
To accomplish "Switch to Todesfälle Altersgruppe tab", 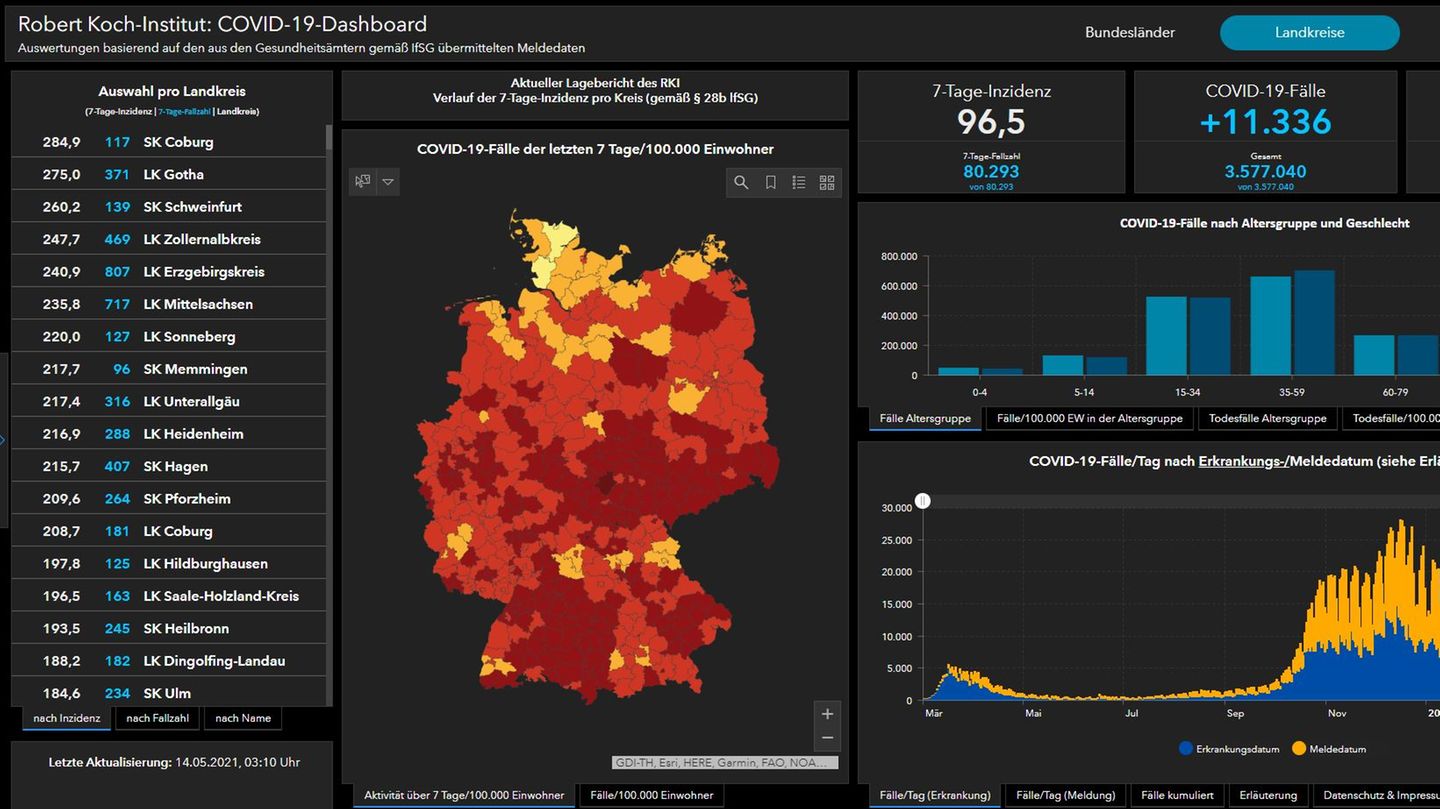I will pyautogui.click(x=1266, y=418).
